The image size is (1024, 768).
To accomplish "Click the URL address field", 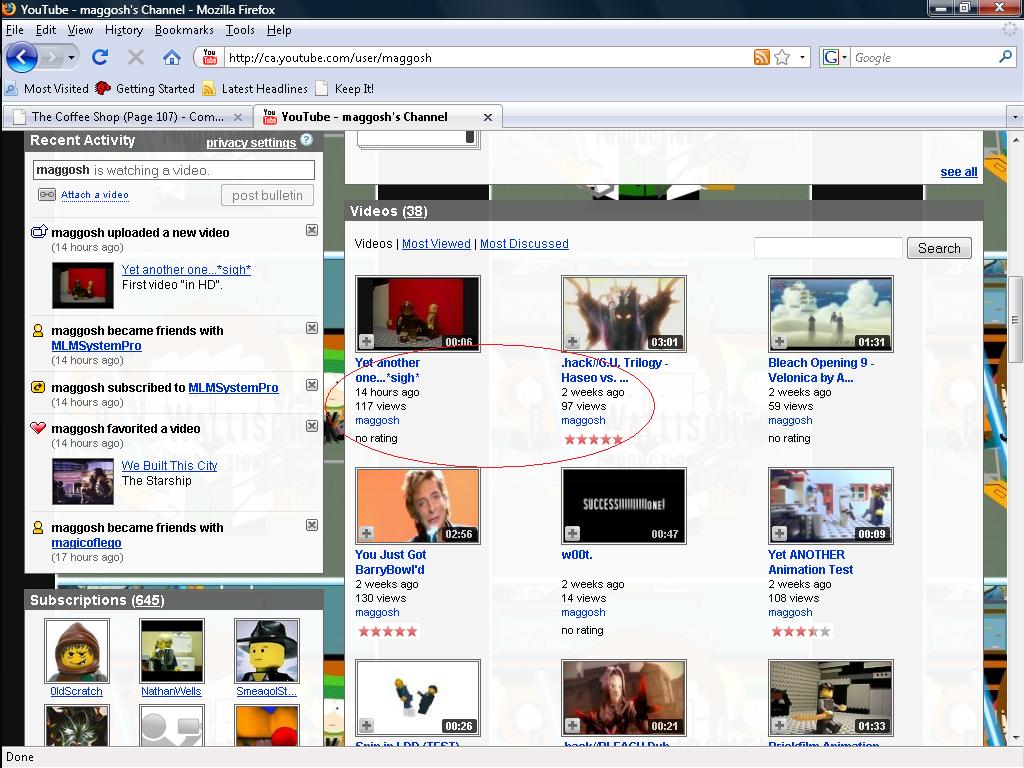I will click(487, 57).
